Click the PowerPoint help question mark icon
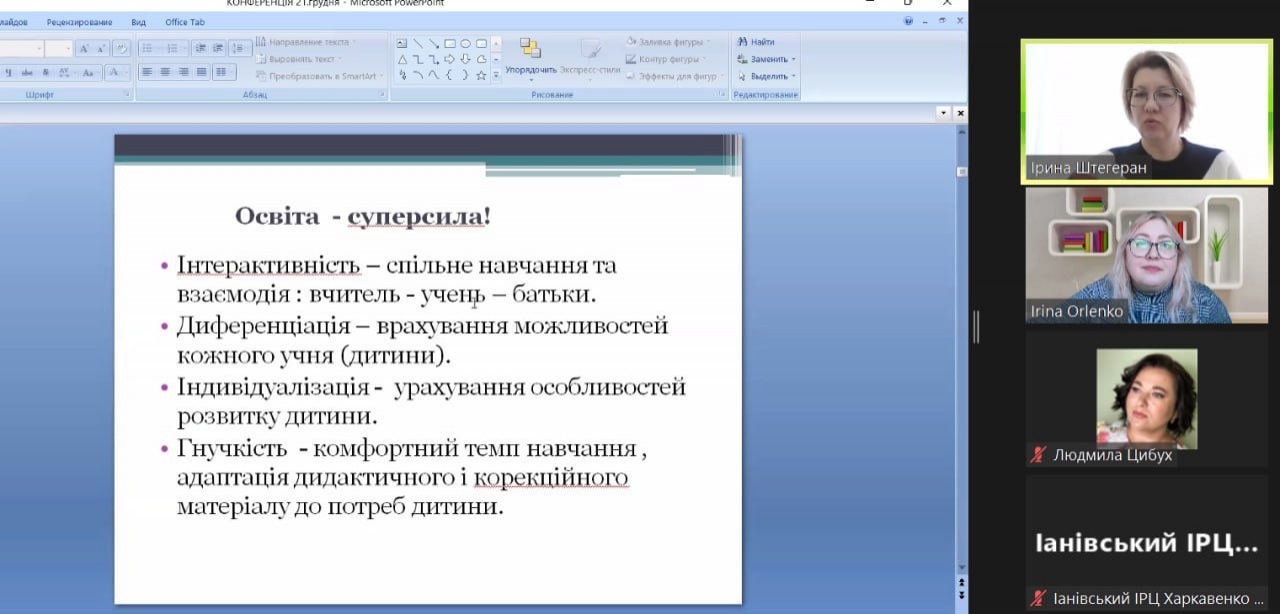The height and width of the screenshot is (614, 1280). tap(908, 21)
